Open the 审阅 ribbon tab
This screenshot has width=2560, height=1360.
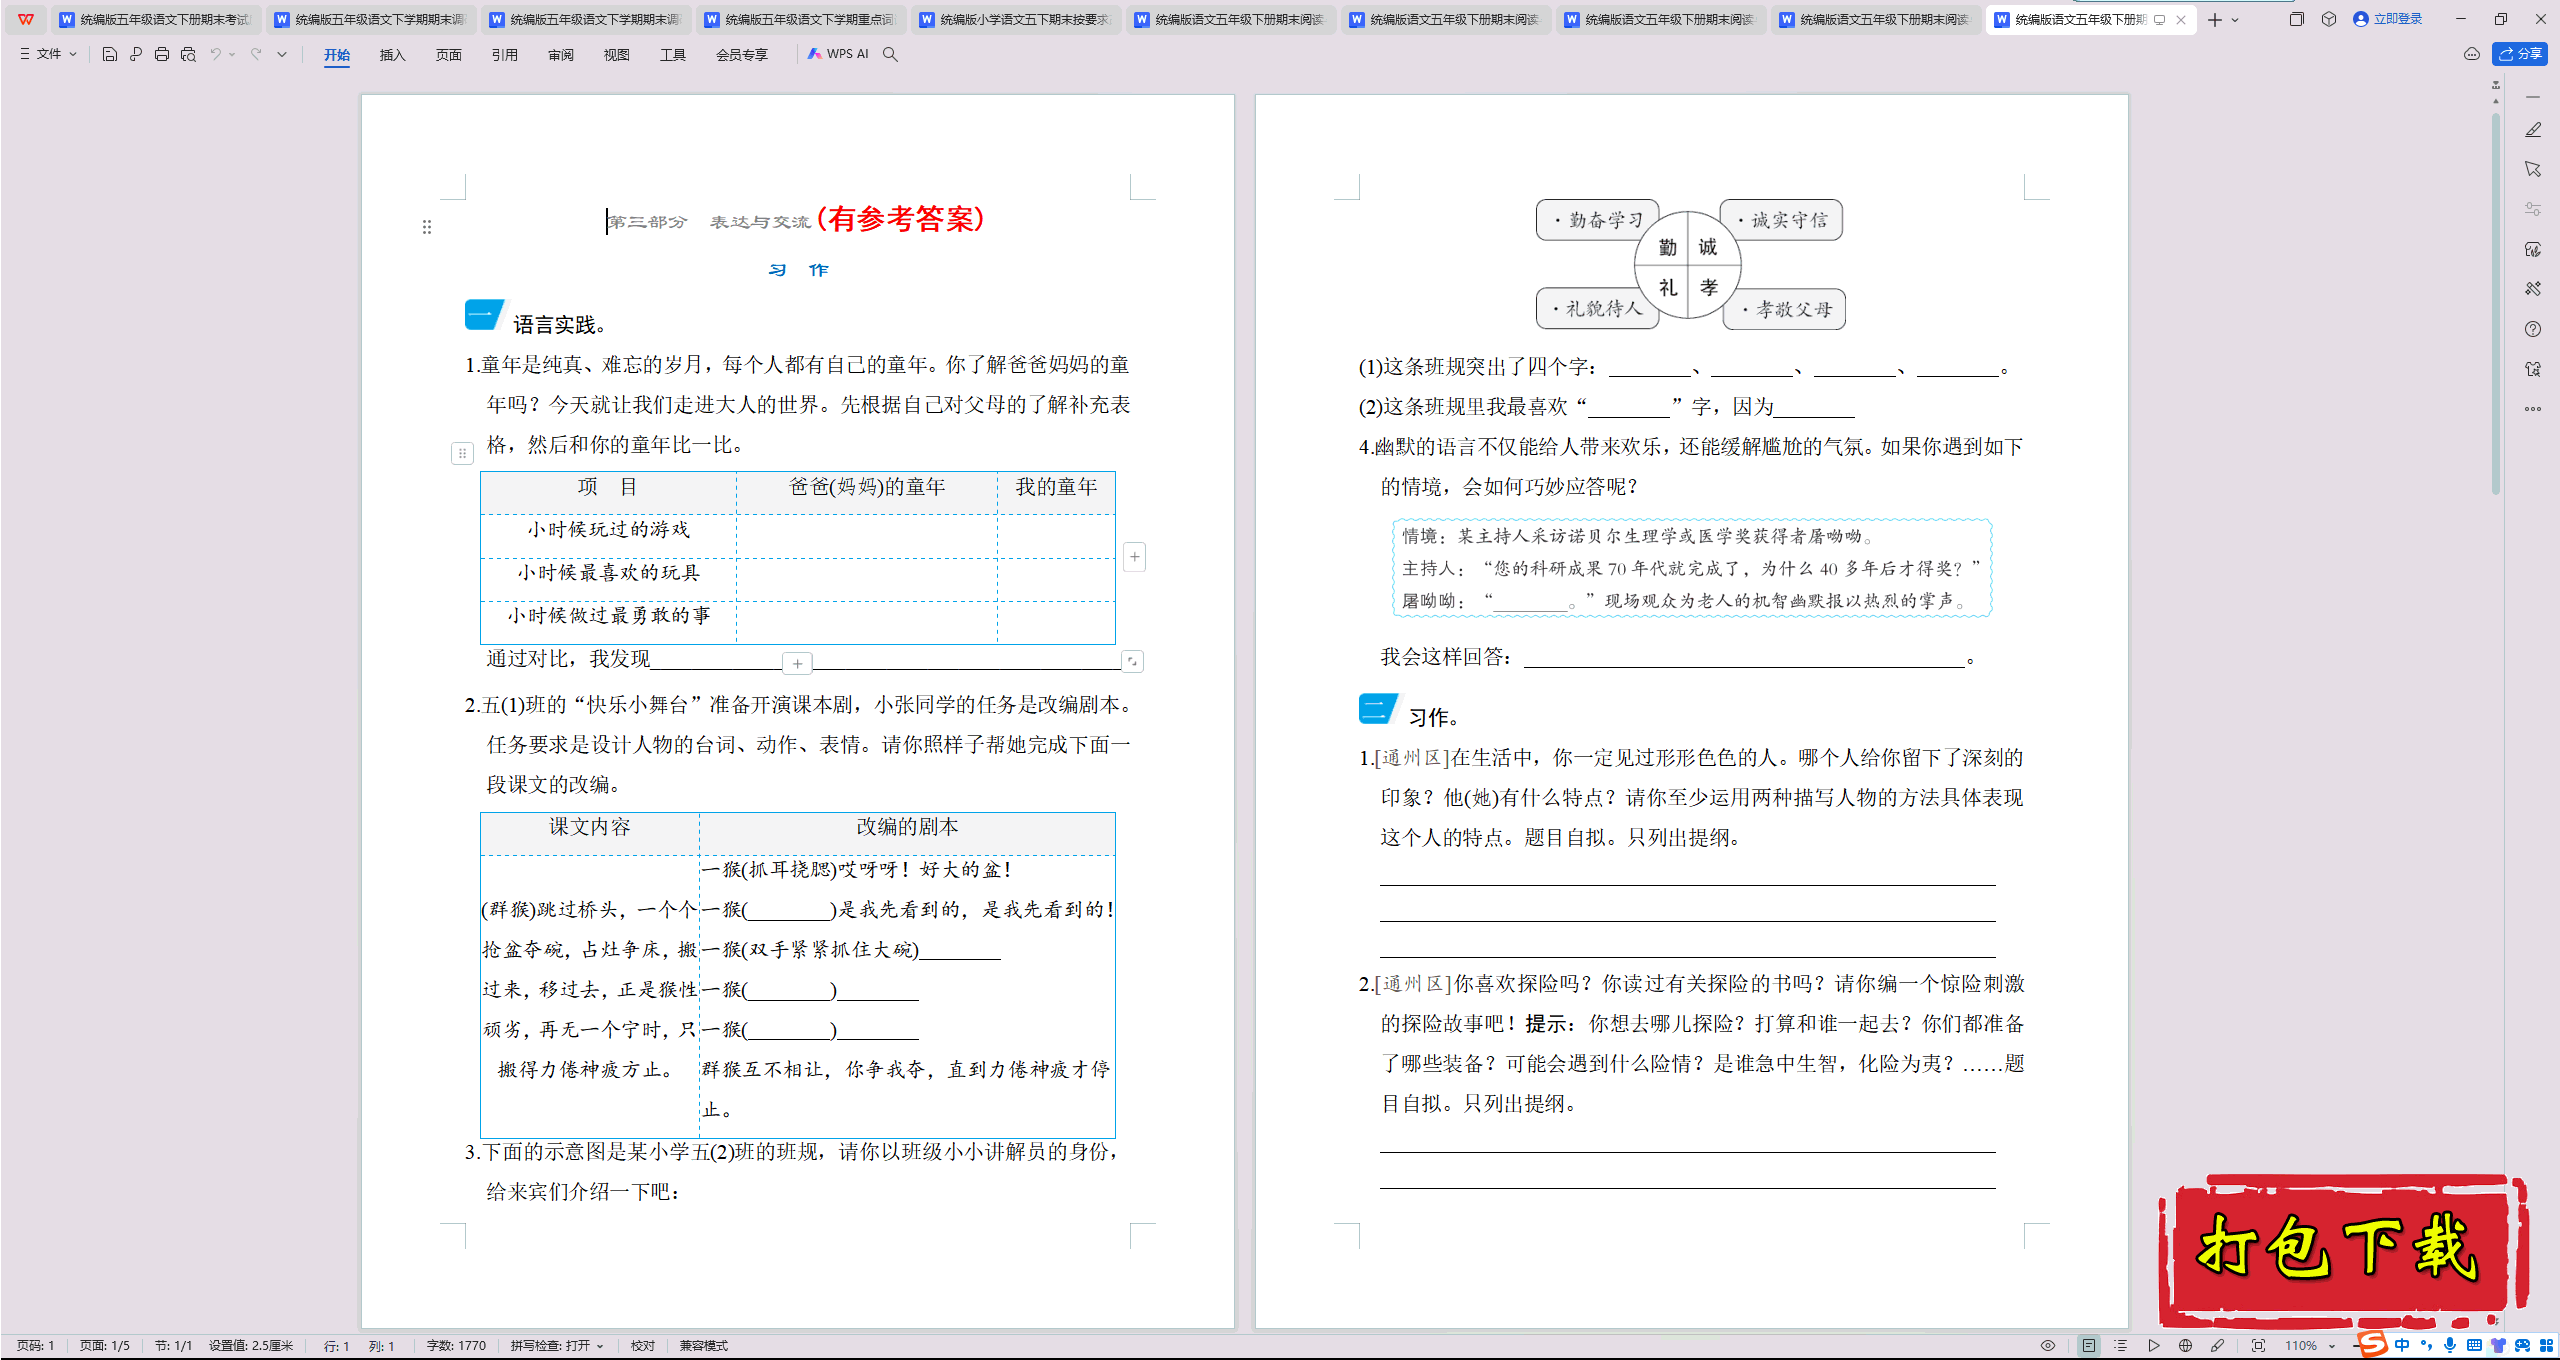coord(560,55)
